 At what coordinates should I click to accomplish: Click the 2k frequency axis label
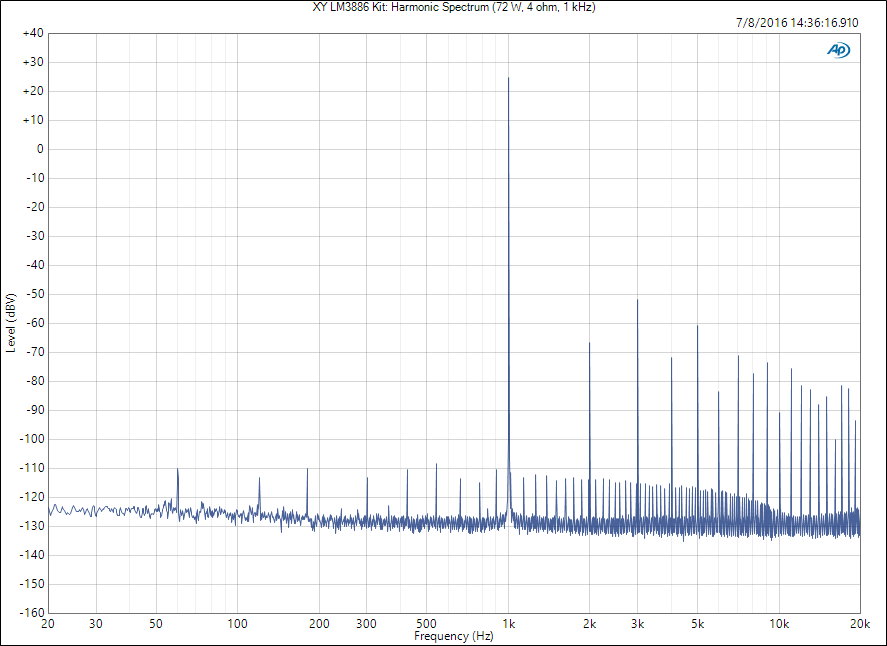click(589, 624)
